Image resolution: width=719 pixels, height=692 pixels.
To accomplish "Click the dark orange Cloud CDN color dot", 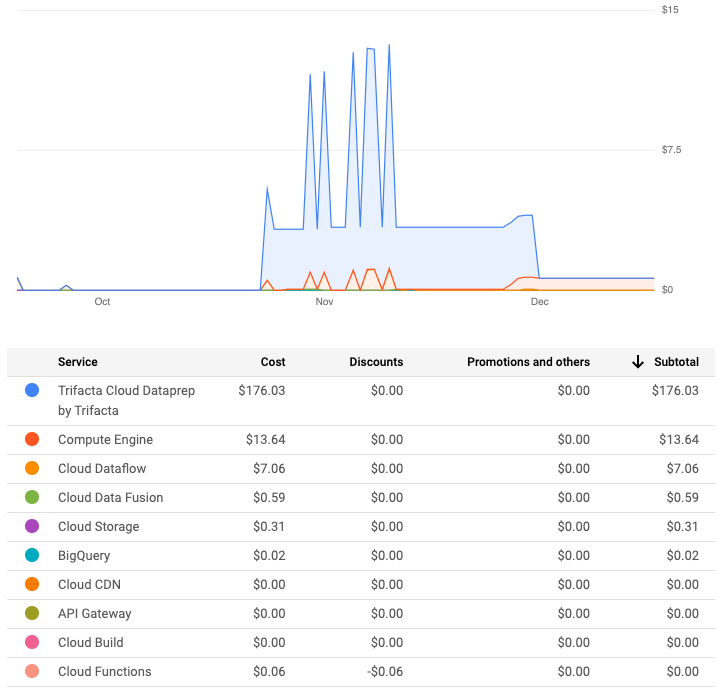I will pos(32,584).
